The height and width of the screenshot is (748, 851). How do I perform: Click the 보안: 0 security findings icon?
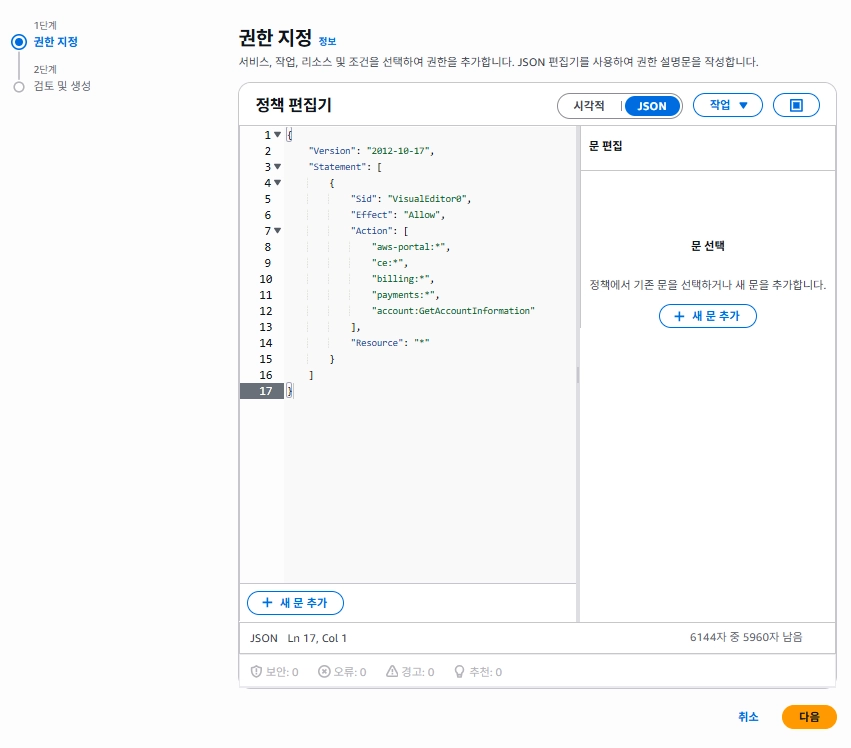pyautogui.click(x=258, y=671)
